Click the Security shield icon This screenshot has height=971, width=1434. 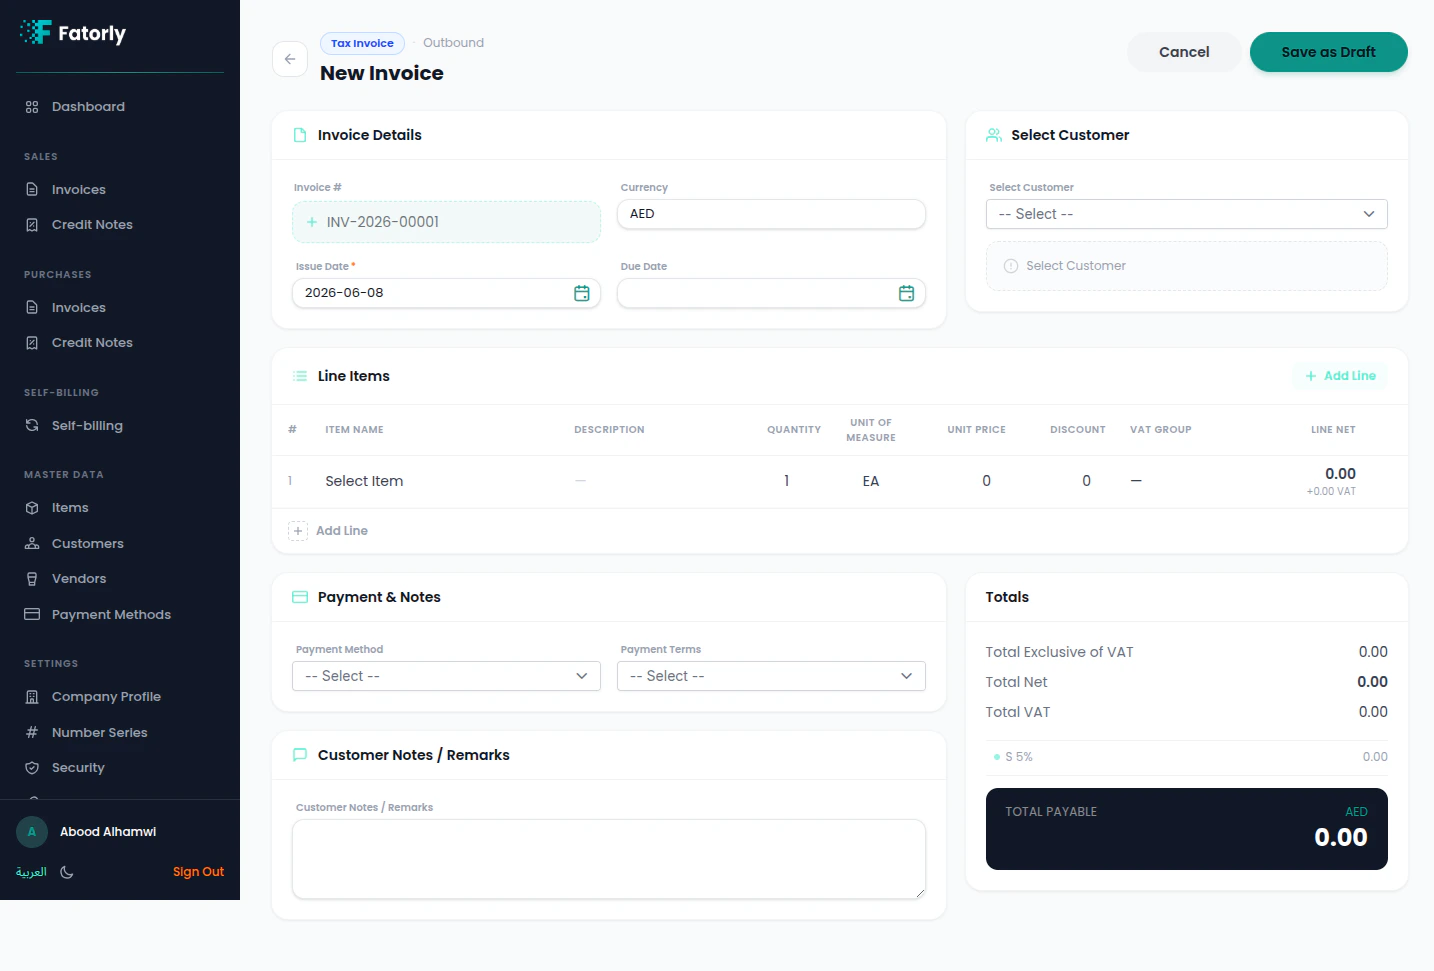click(x=32, y=768)
